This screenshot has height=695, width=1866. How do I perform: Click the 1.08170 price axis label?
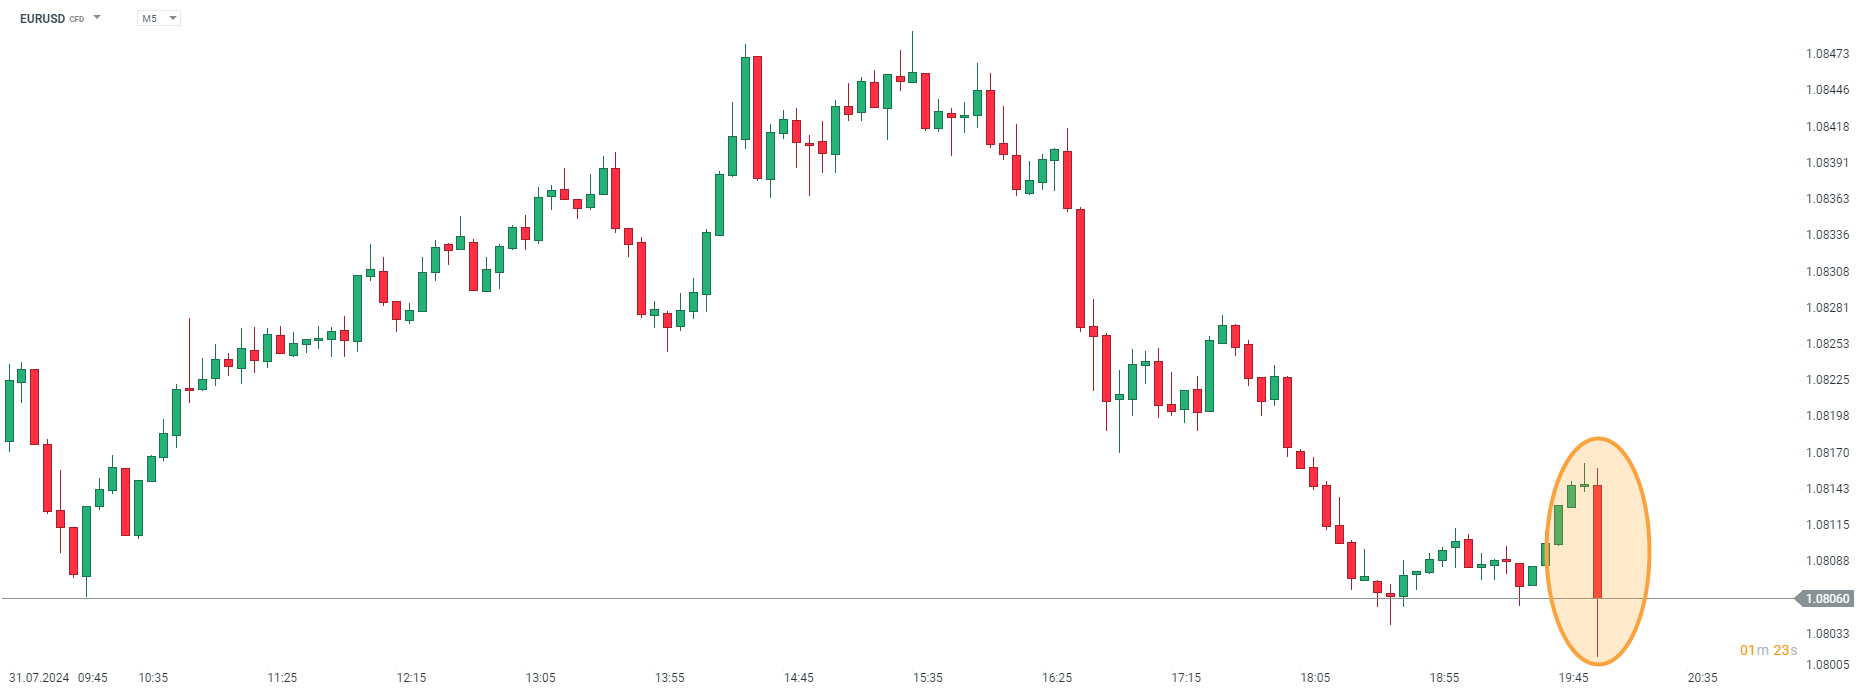click(1827, 453)
